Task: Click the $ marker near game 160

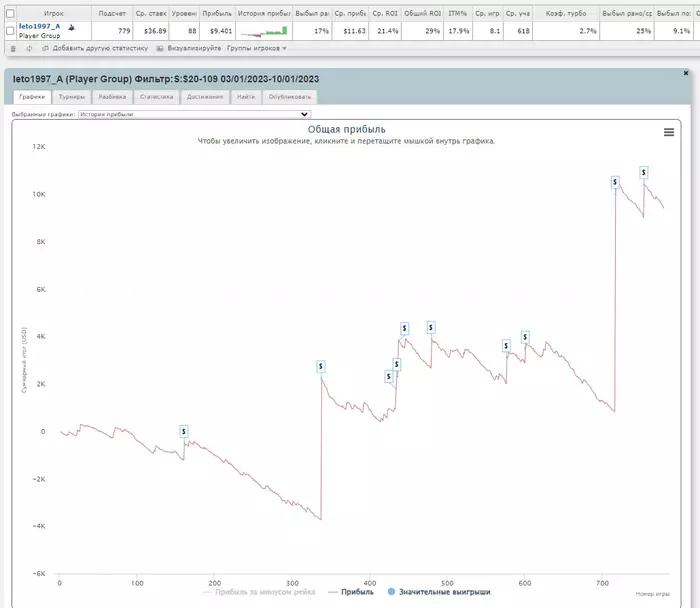Action: pyautogui.click(x=183, y=431)
